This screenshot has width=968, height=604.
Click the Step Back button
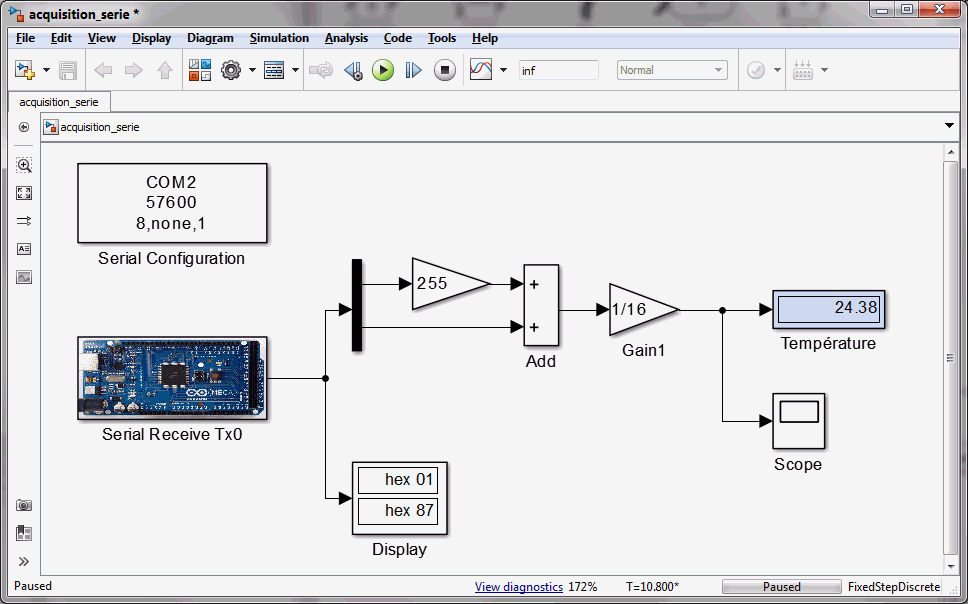pyautogui.click(x=353, y=70)
